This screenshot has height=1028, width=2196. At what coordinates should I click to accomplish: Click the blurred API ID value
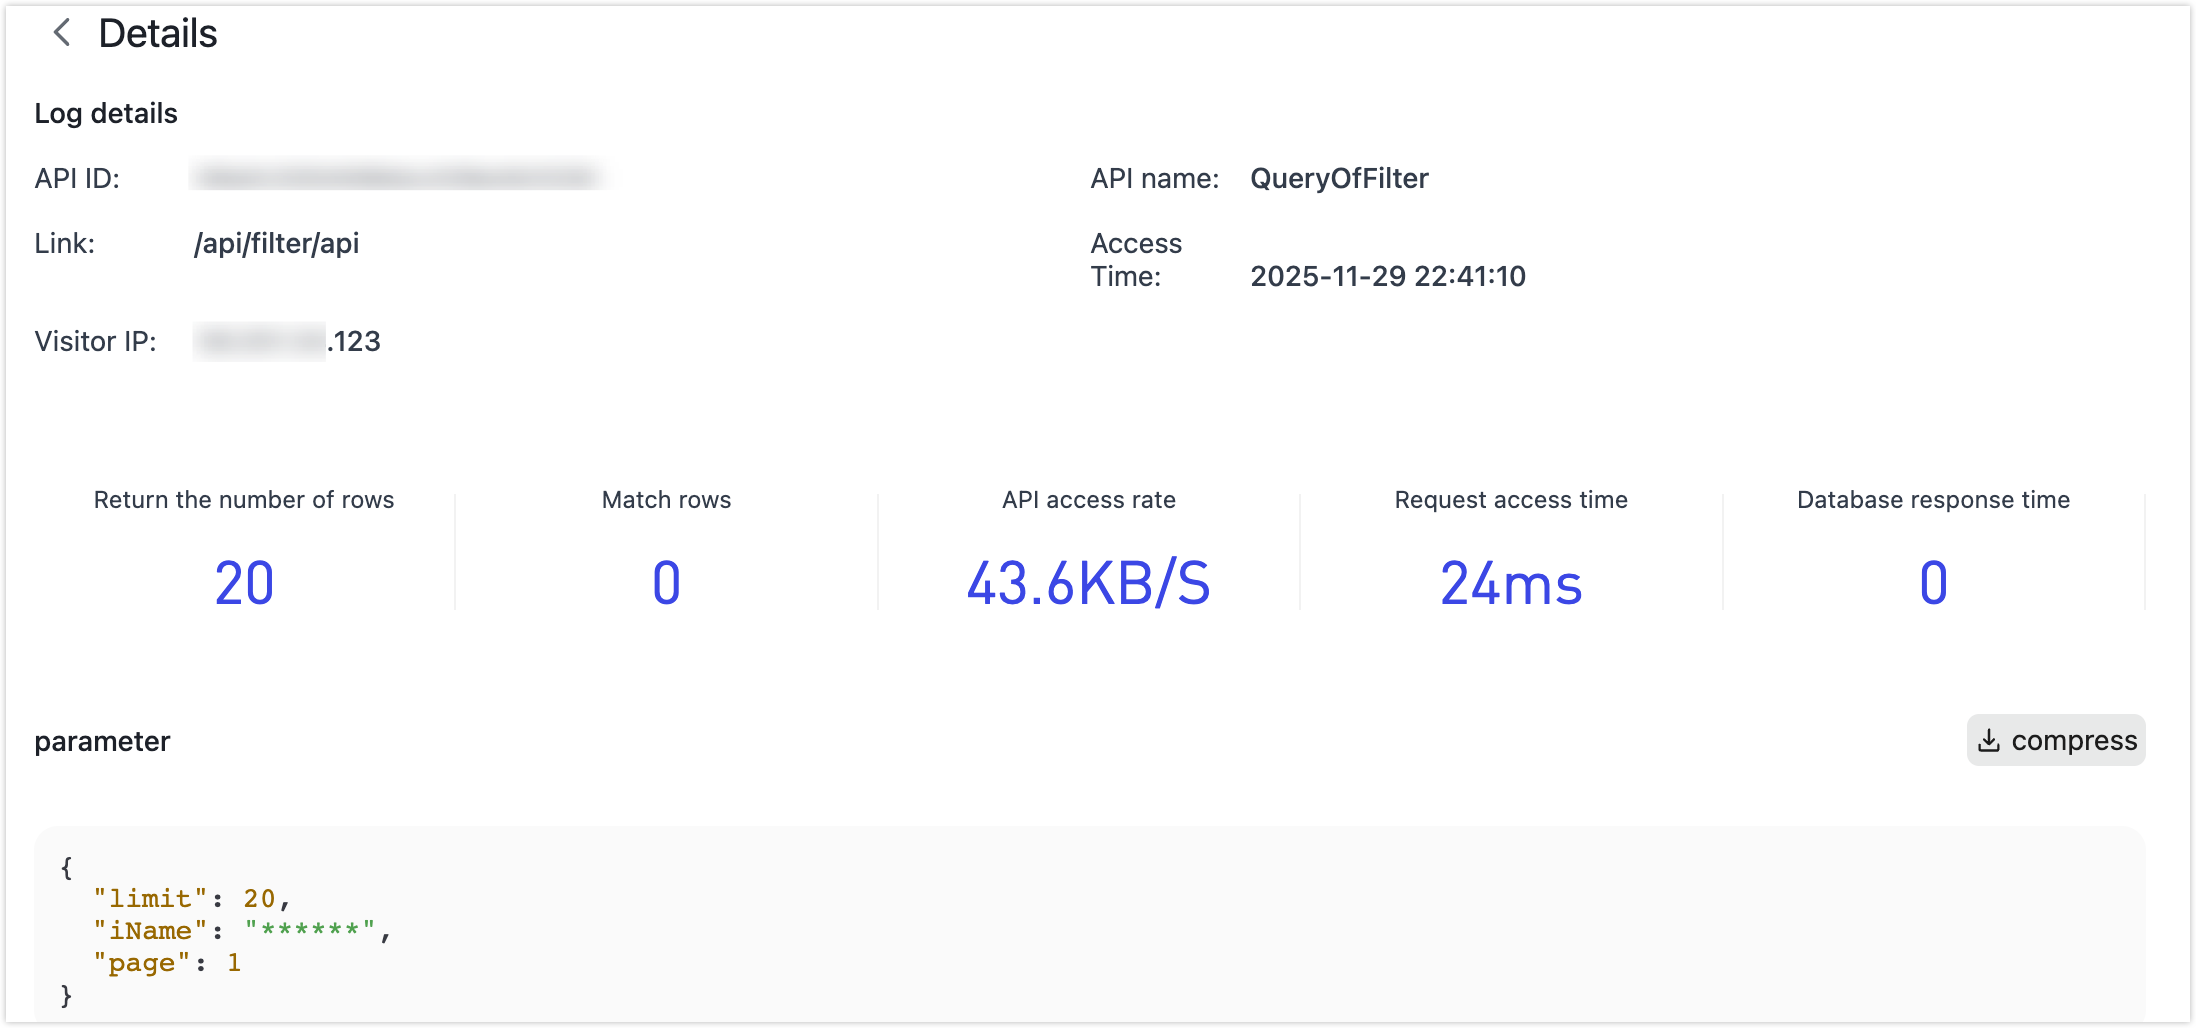pos(396,178)
